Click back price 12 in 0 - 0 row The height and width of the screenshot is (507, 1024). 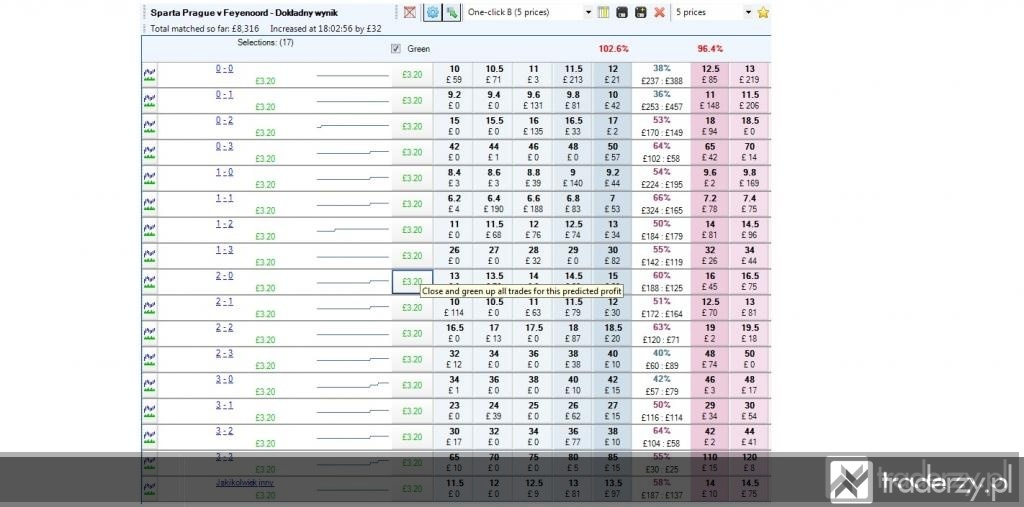point(613,74)
